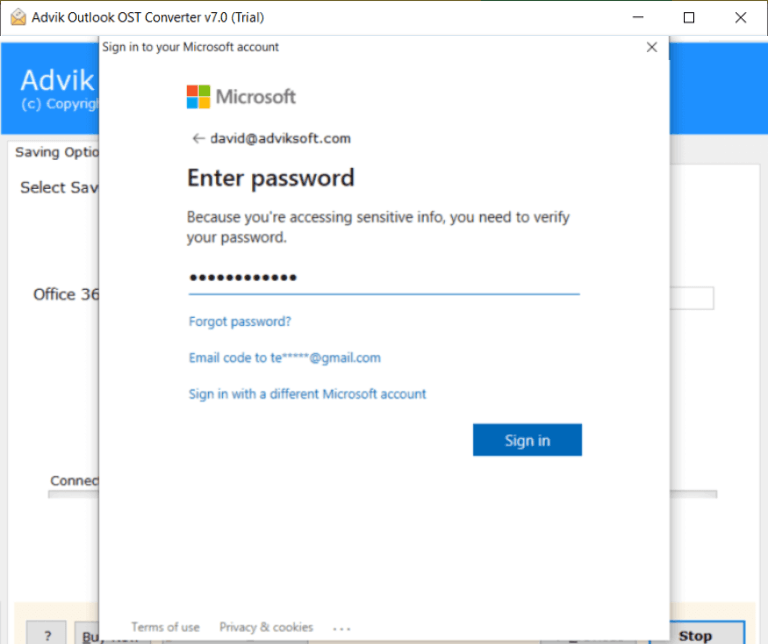Maximize the Advik Outlook OST Converter window
Viewport: 768px width, 644px height.
pyautogui.click(x=689, y=18)
